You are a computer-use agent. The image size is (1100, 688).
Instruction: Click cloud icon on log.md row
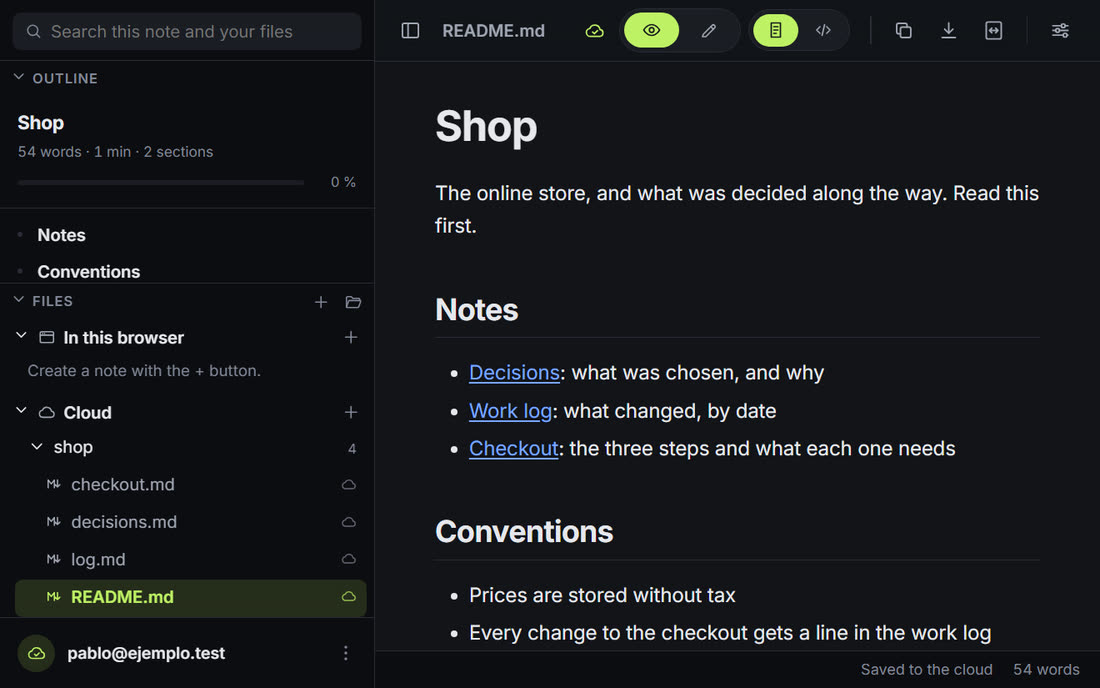pyautogui.click(x=349, y=559)
